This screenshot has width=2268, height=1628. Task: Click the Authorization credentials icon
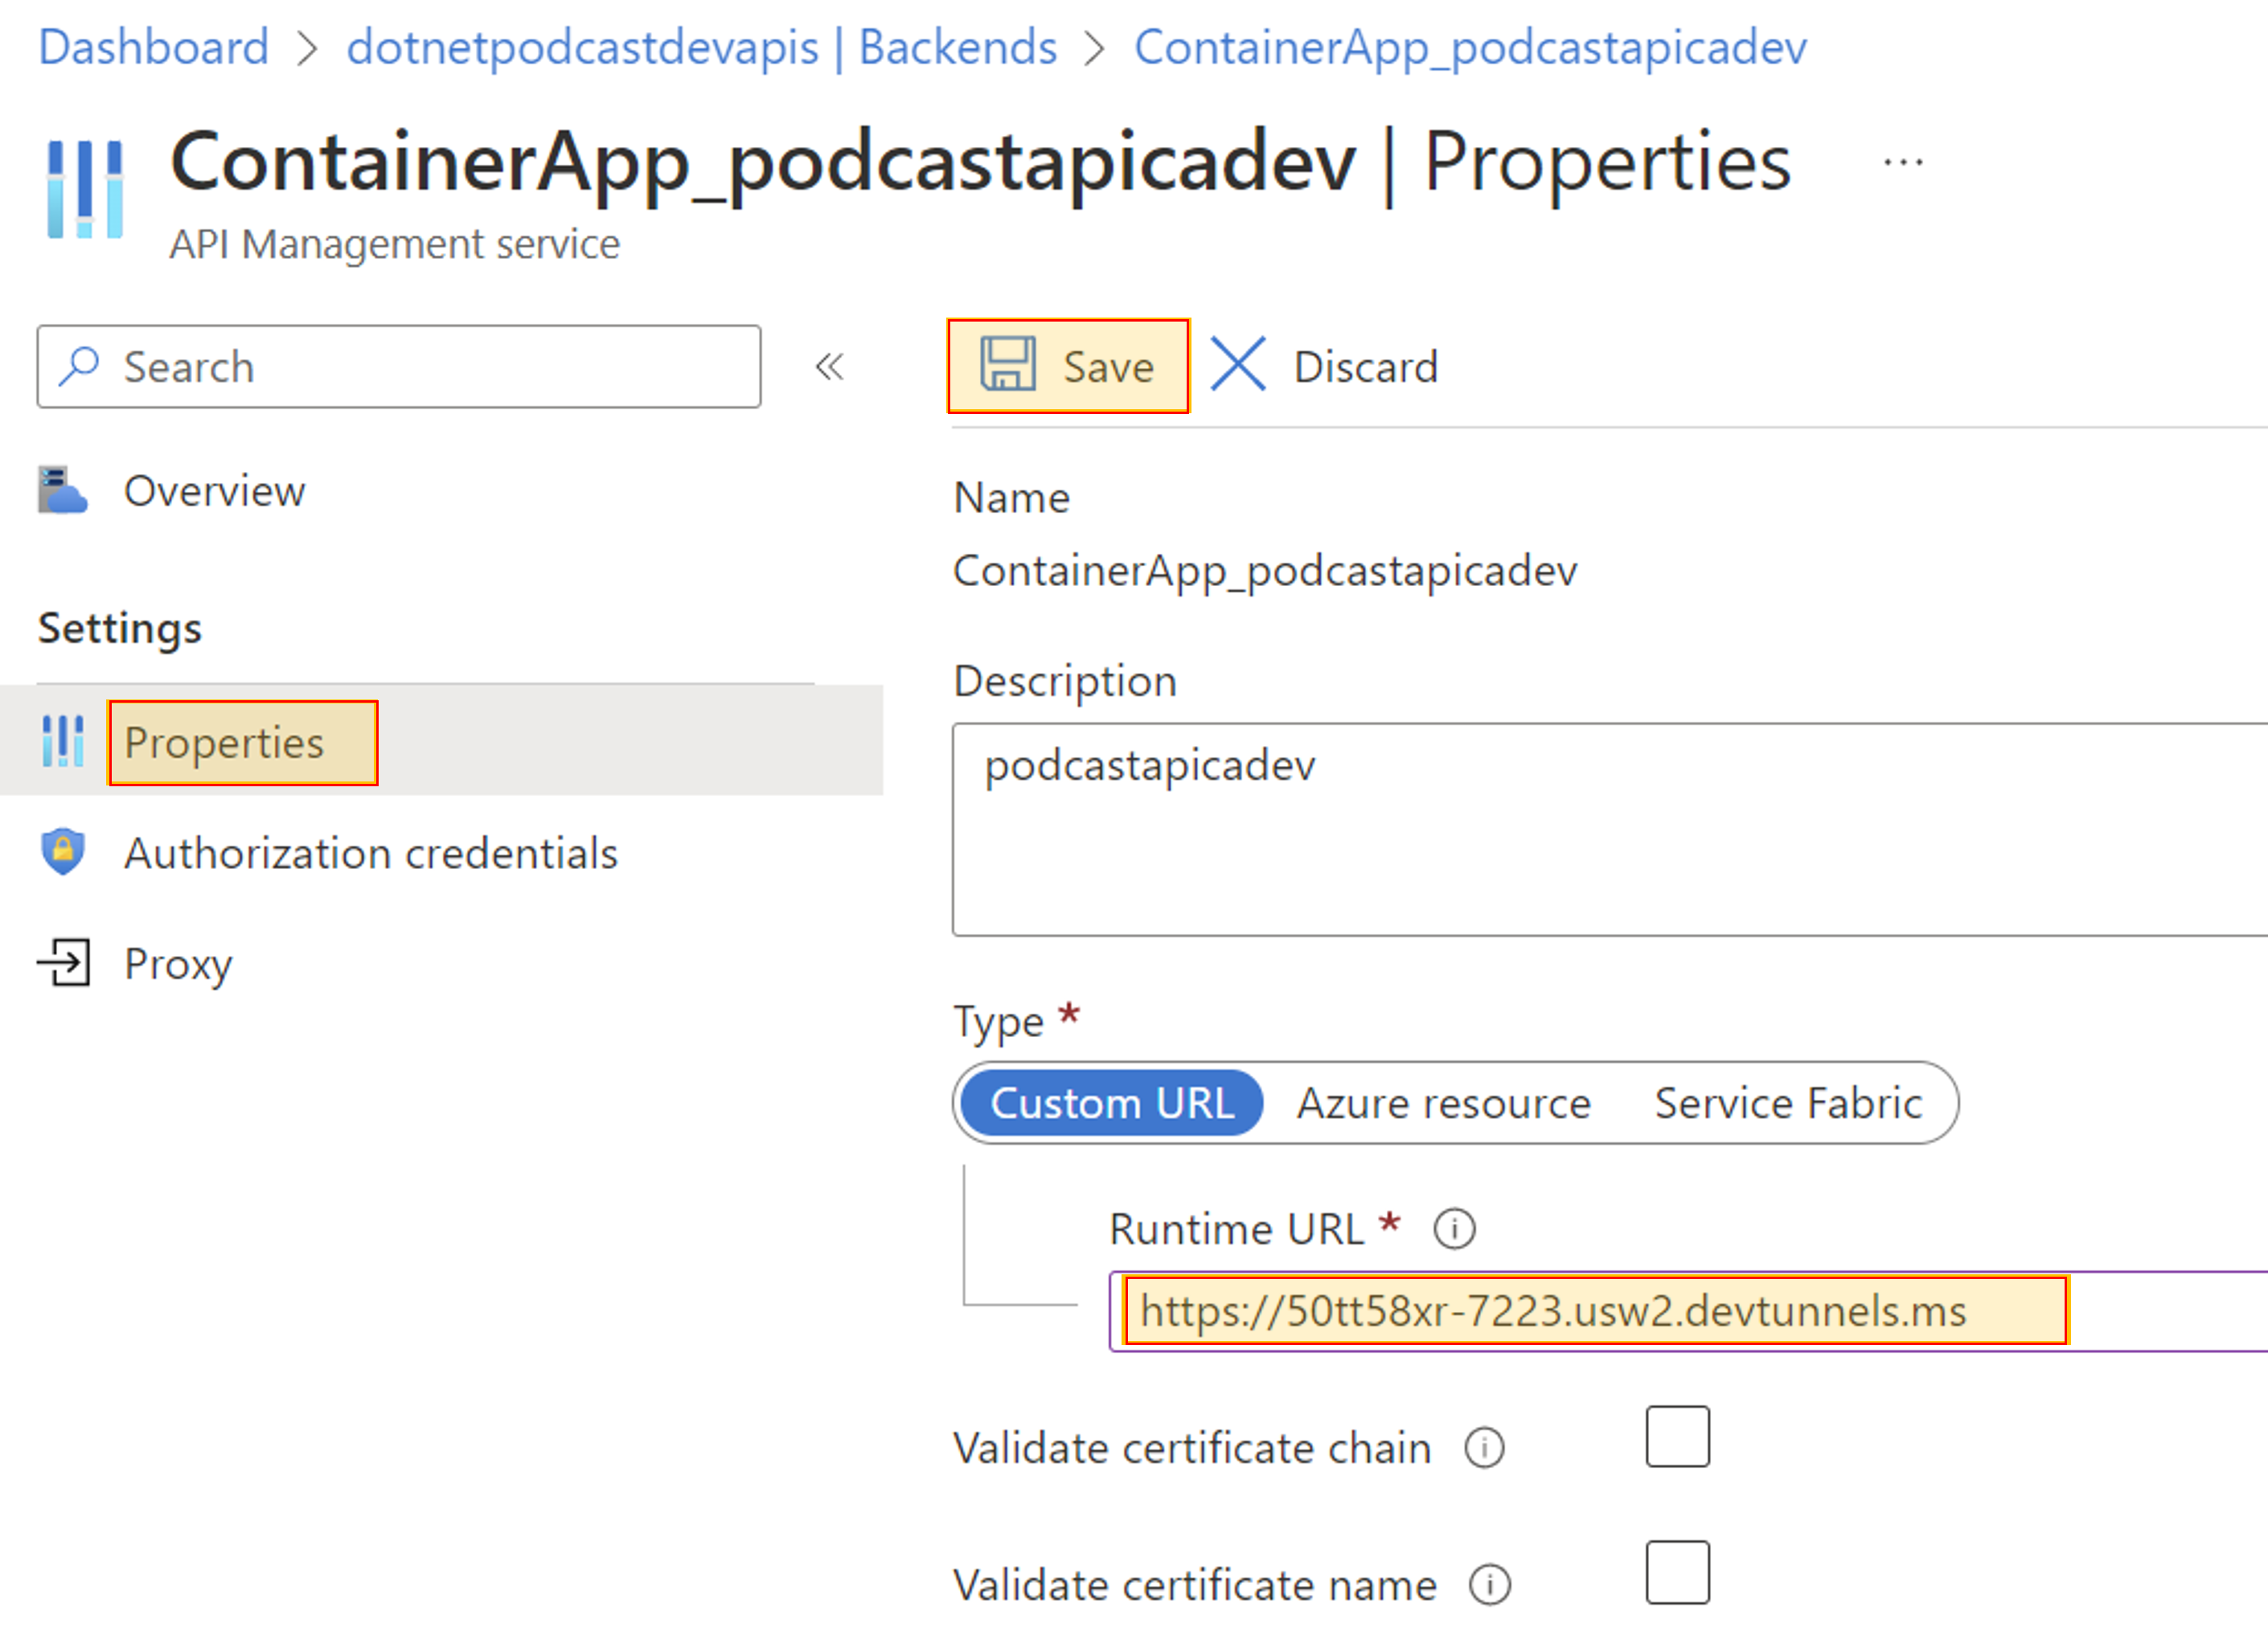coord(71,855)
